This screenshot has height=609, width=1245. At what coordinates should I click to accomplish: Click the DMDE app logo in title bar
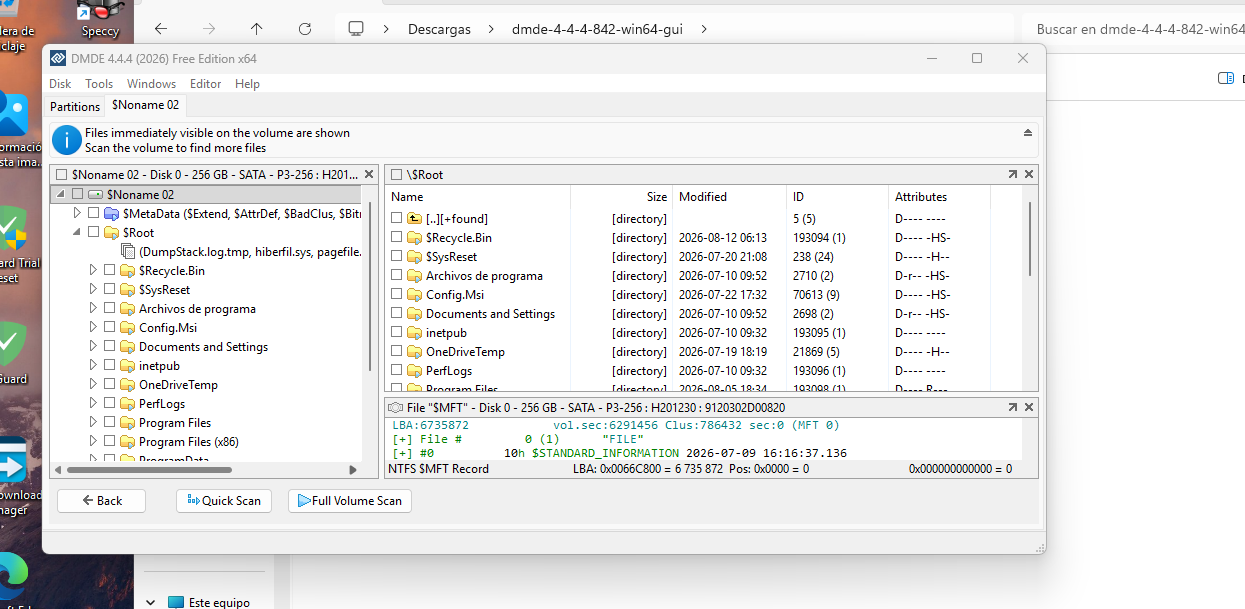pos(58,58)
